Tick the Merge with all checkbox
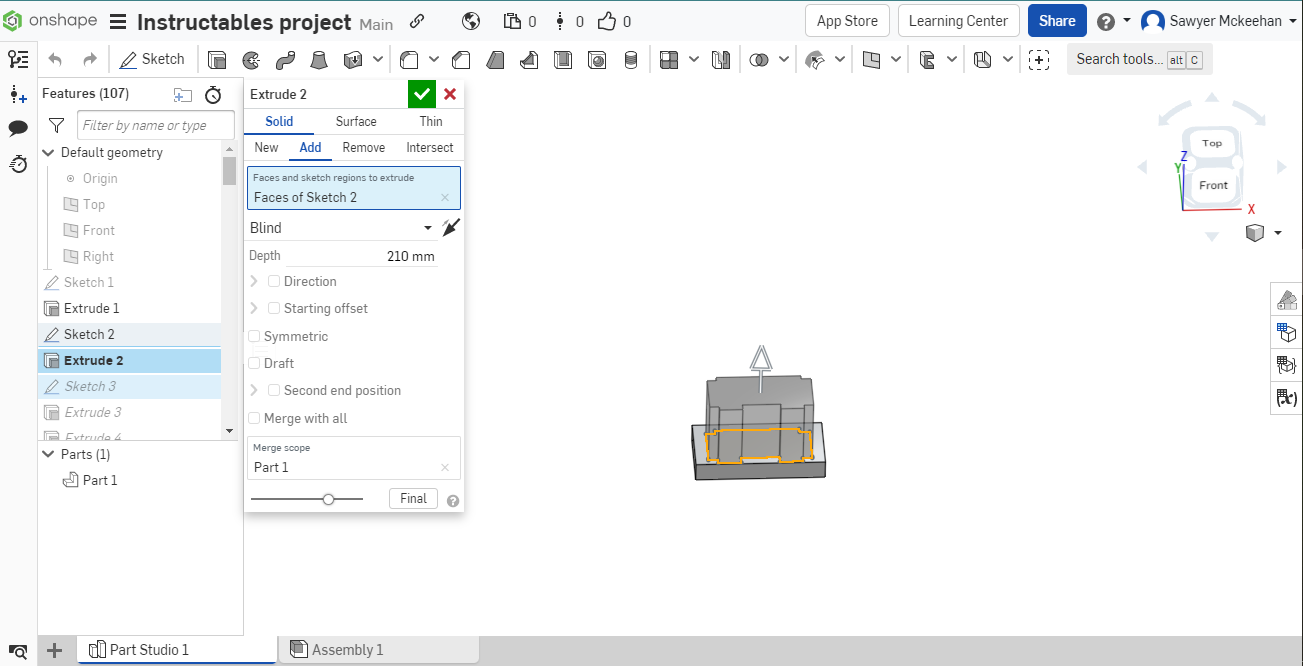The image size is (1303, 666). click(255, 419)
